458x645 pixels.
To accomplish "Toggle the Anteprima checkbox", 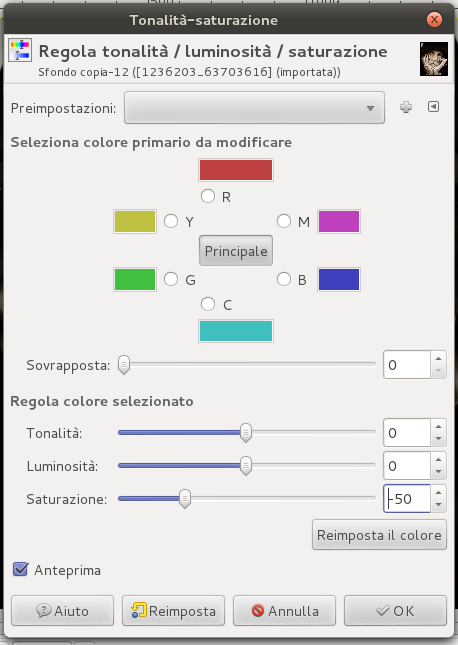I will point(20,570).
